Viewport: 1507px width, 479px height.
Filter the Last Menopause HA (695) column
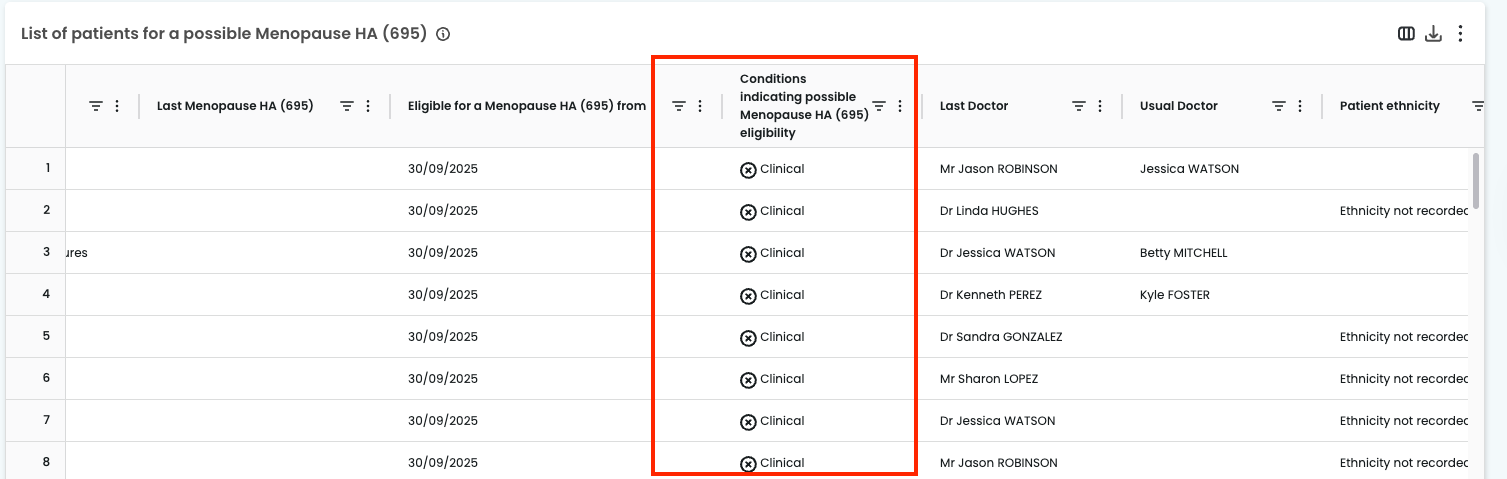[347, 106]
